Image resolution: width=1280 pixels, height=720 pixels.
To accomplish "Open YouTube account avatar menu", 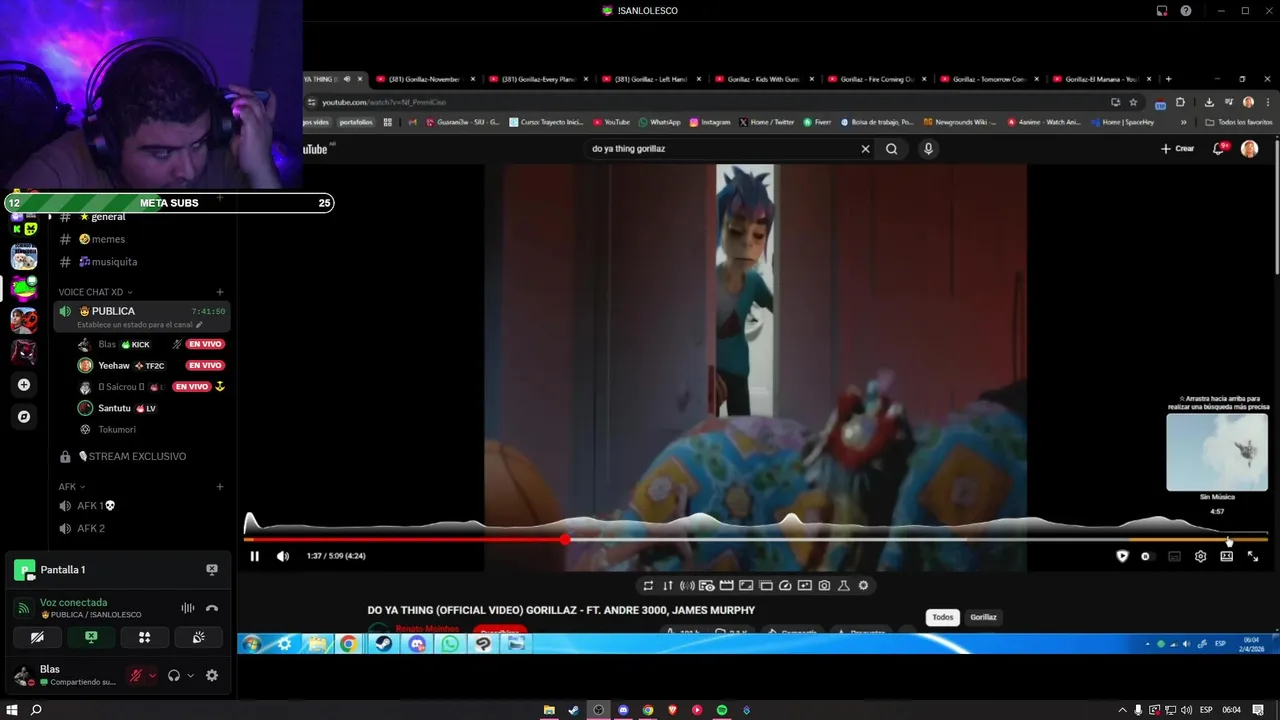I will coord(1249,149).
